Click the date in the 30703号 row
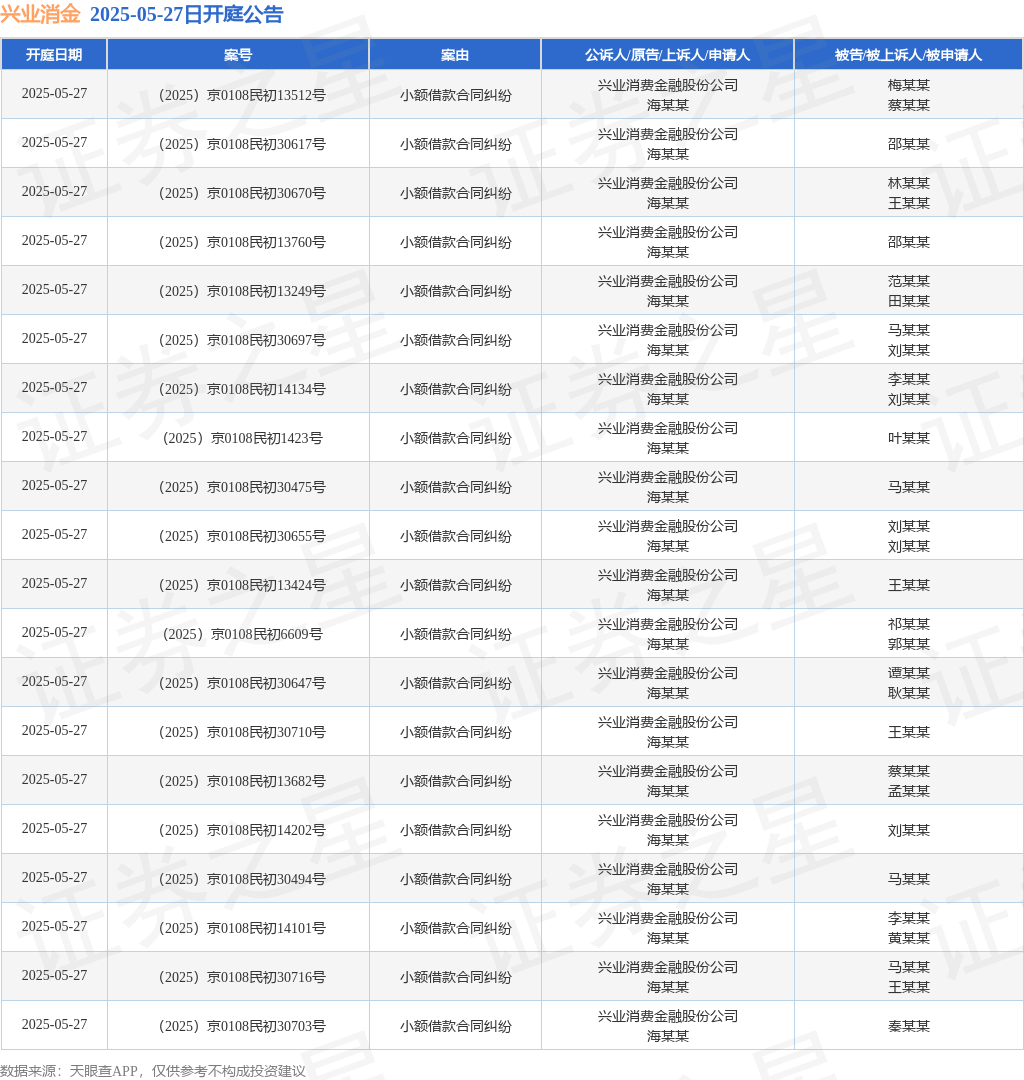The image size is (1024, 1080). [x=54, y=1024]
